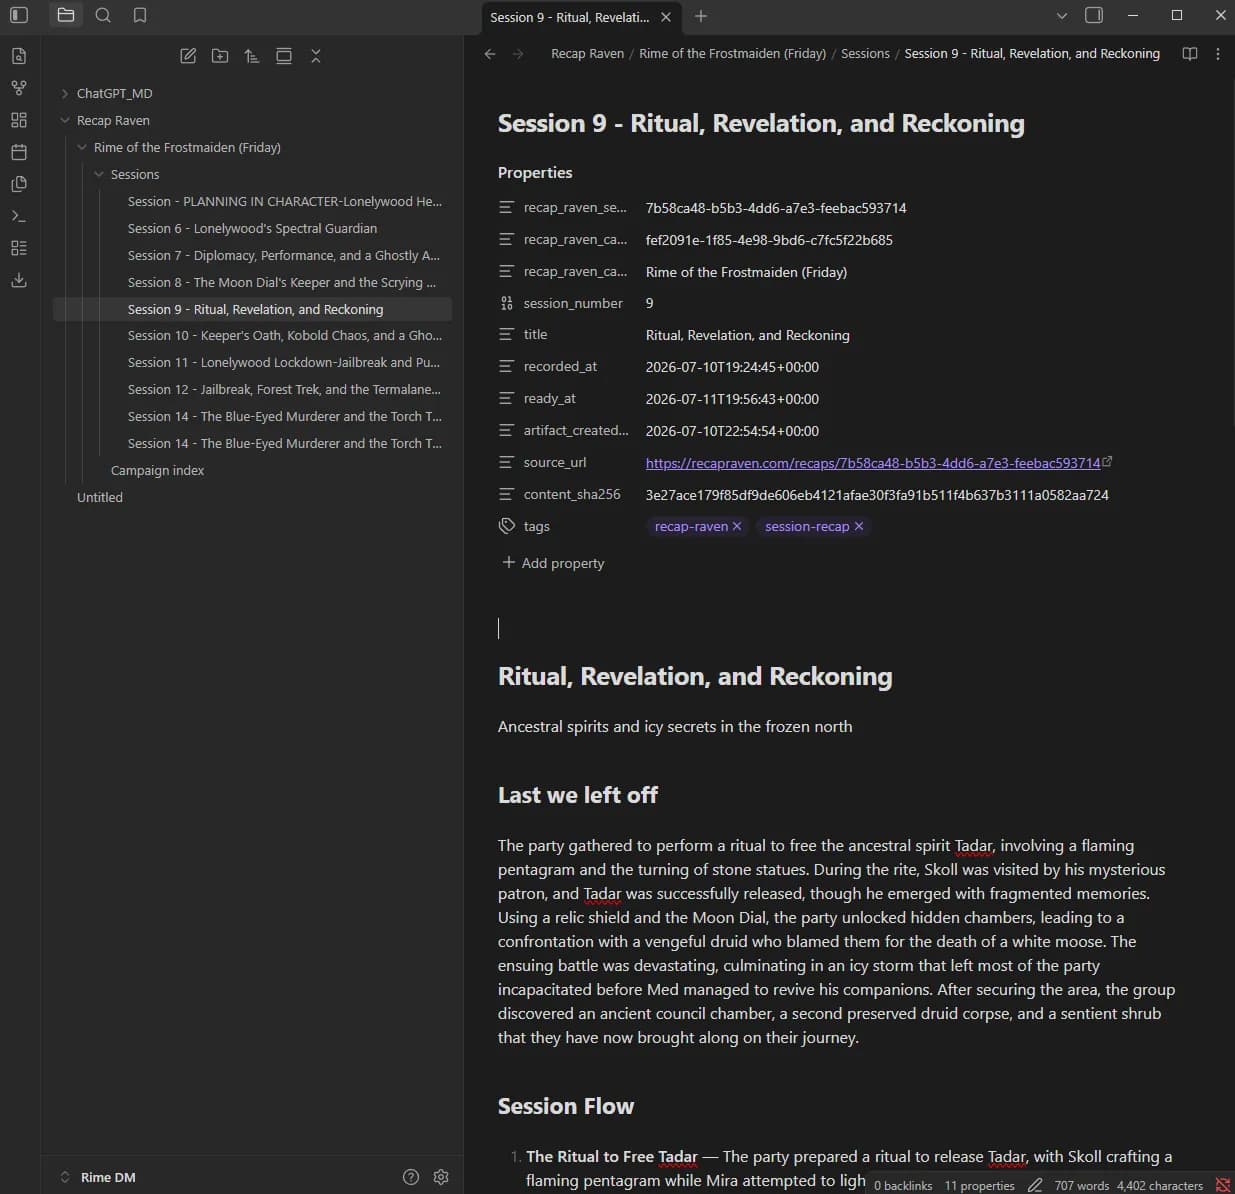Toggle the right sidebar icon

click(1094, 15)
